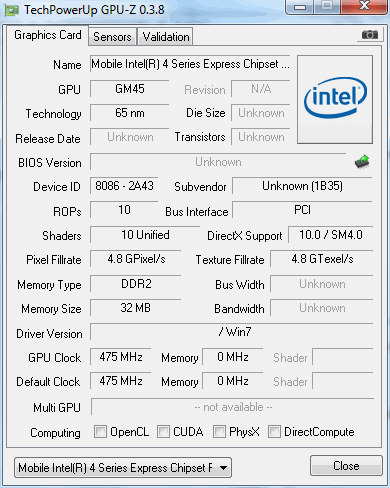Click the Bus Interface field PCI
Viewport: 390px width, 488px height.
pos(302,210)
